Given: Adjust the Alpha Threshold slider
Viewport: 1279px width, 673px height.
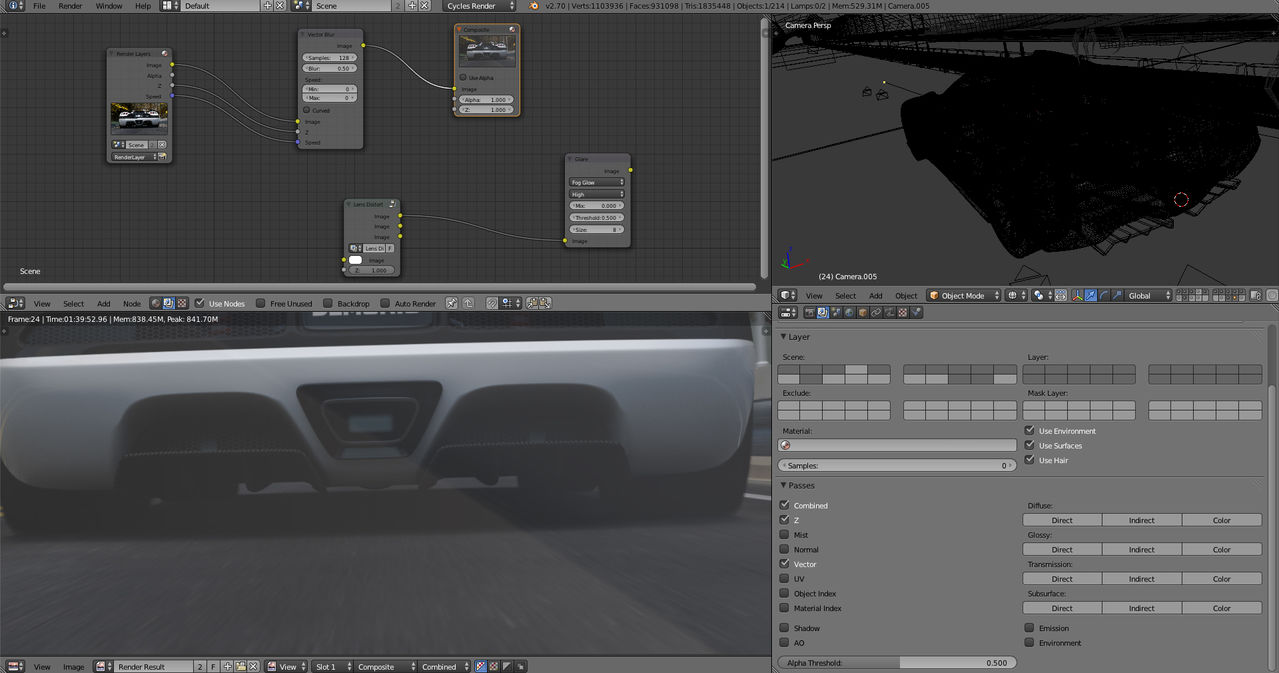Looking at the screenshot, I should pos(897,663).
